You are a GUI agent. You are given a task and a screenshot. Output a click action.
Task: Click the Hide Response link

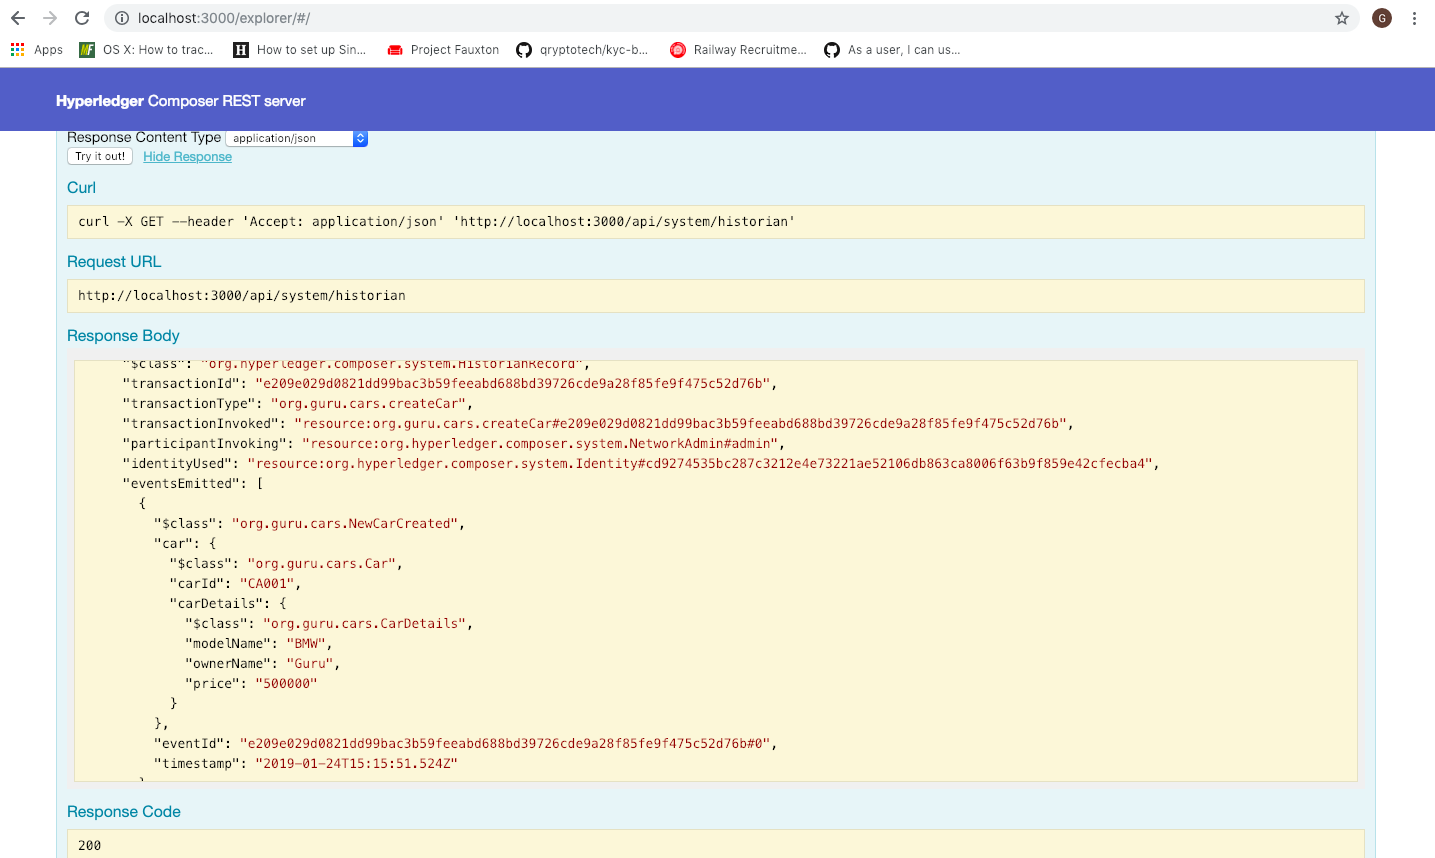[187, 157]
